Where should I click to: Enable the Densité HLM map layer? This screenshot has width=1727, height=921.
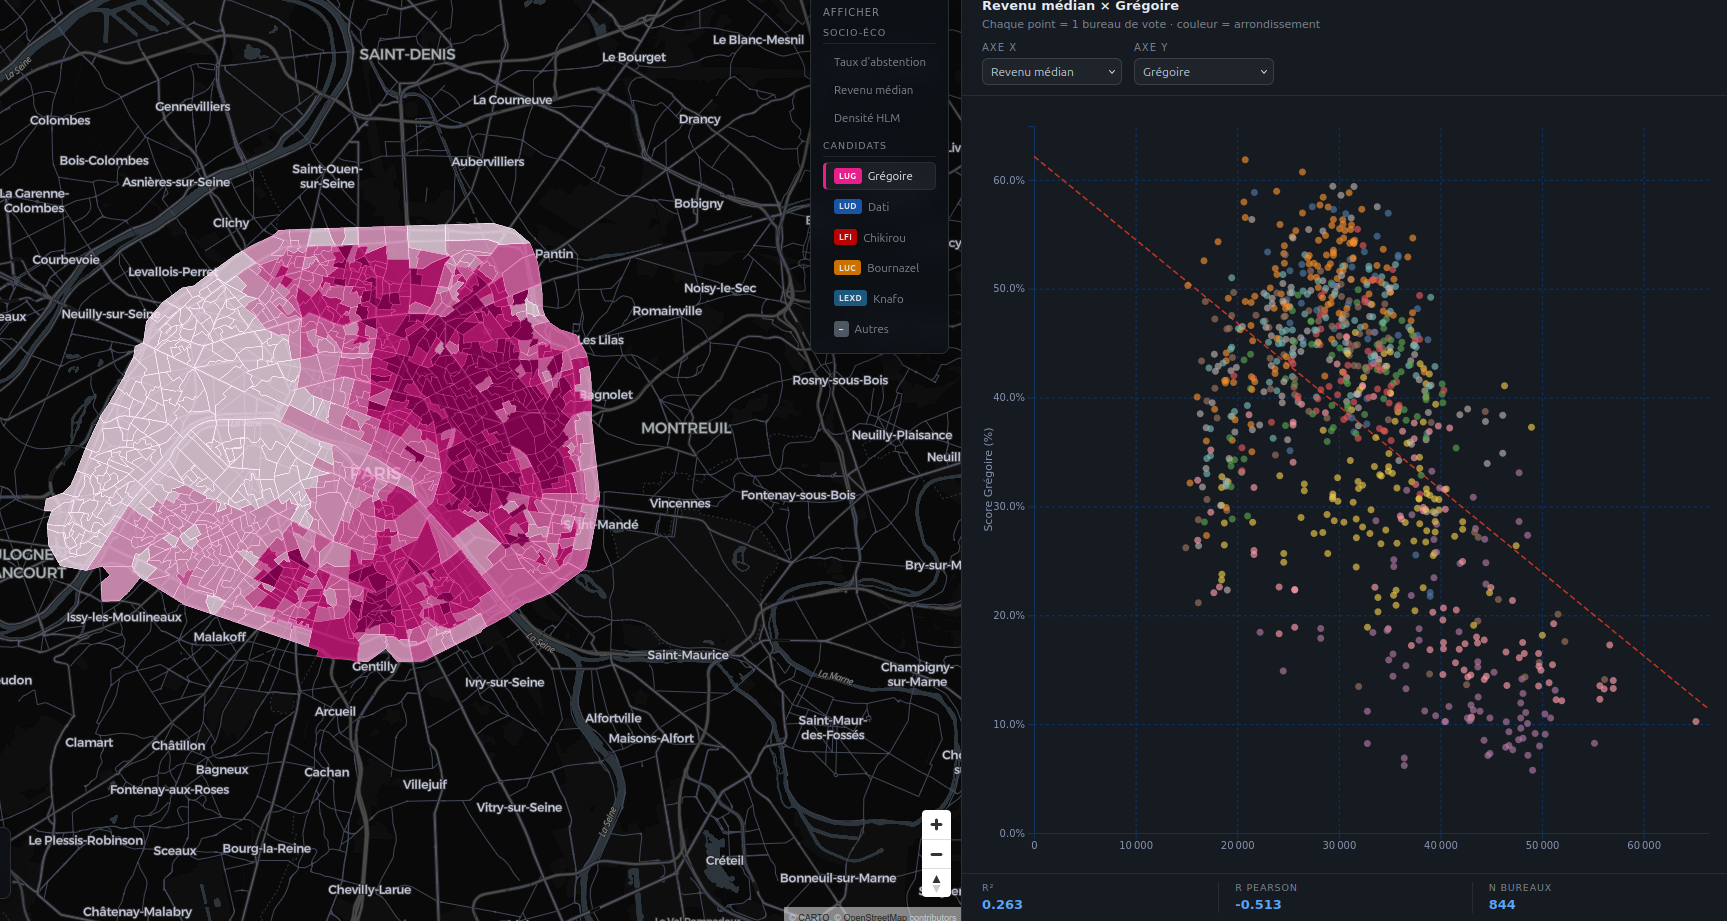click(866, 118)
